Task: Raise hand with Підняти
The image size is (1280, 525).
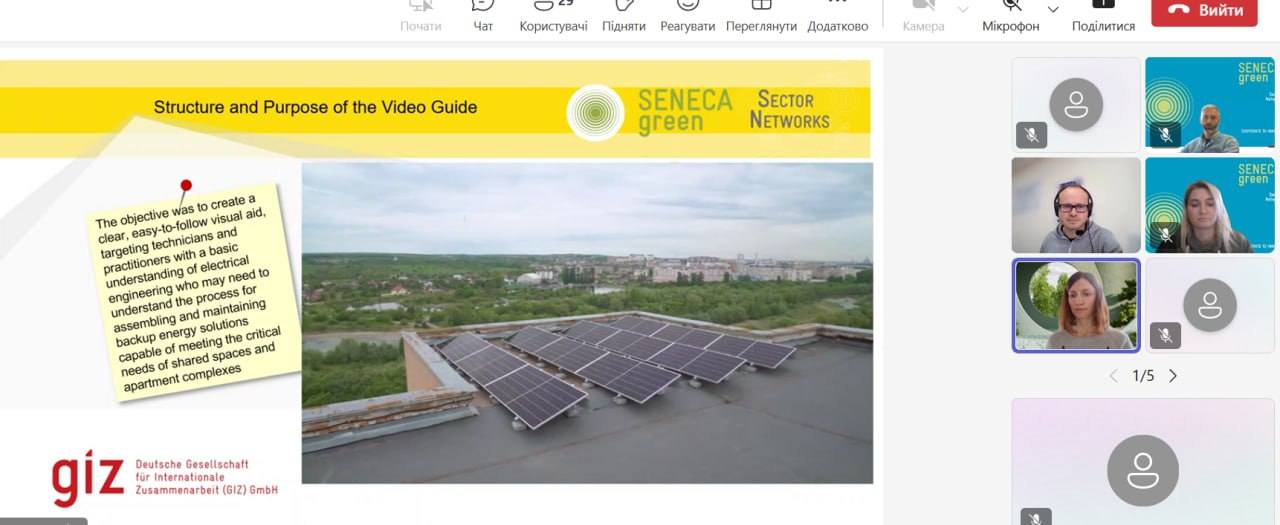Action: pyautogui.click(x=624, y=15)
